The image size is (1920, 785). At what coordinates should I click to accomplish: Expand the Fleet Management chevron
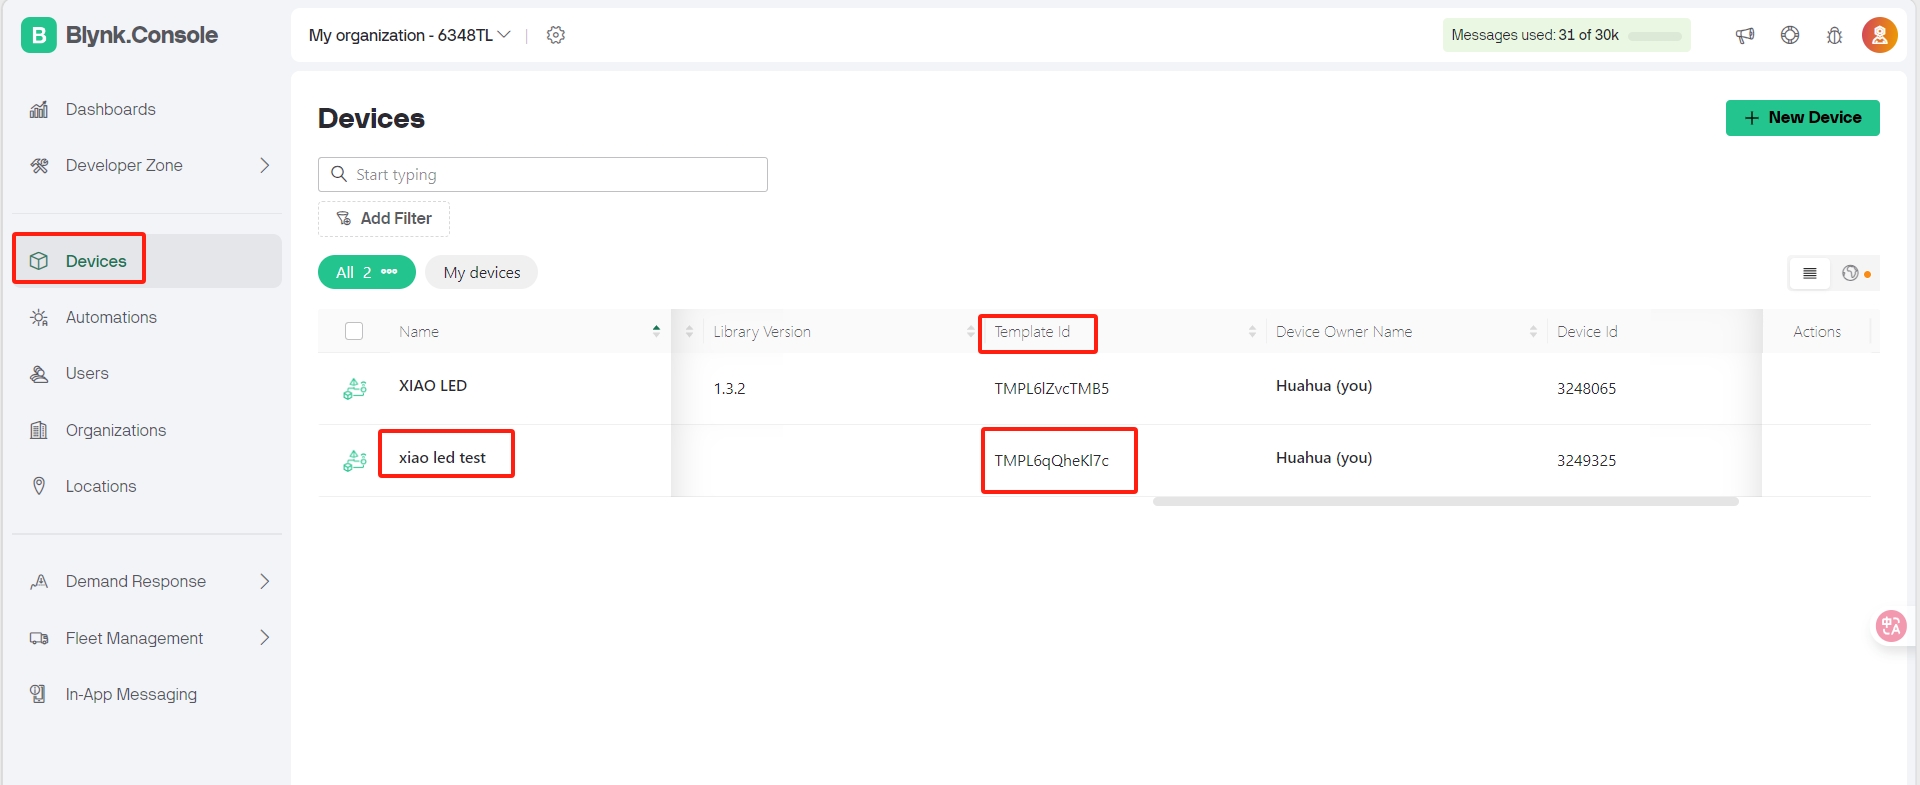(265, 637)
